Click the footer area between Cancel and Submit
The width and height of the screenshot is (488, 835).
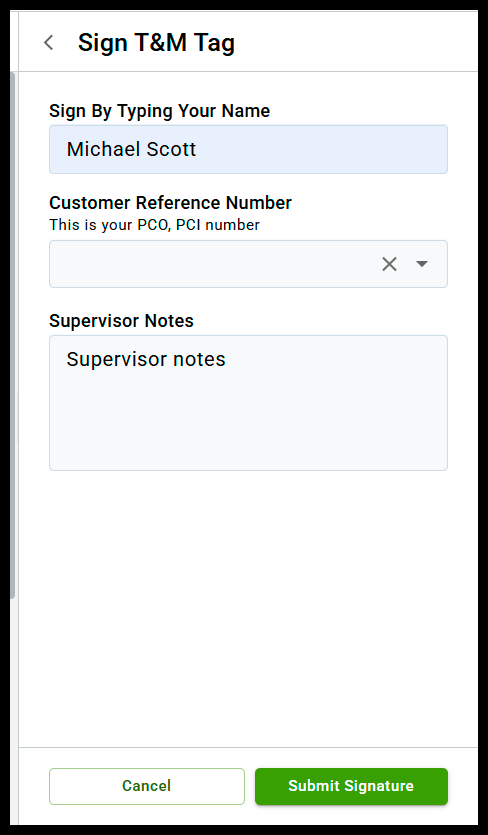(x=250, y=786)
